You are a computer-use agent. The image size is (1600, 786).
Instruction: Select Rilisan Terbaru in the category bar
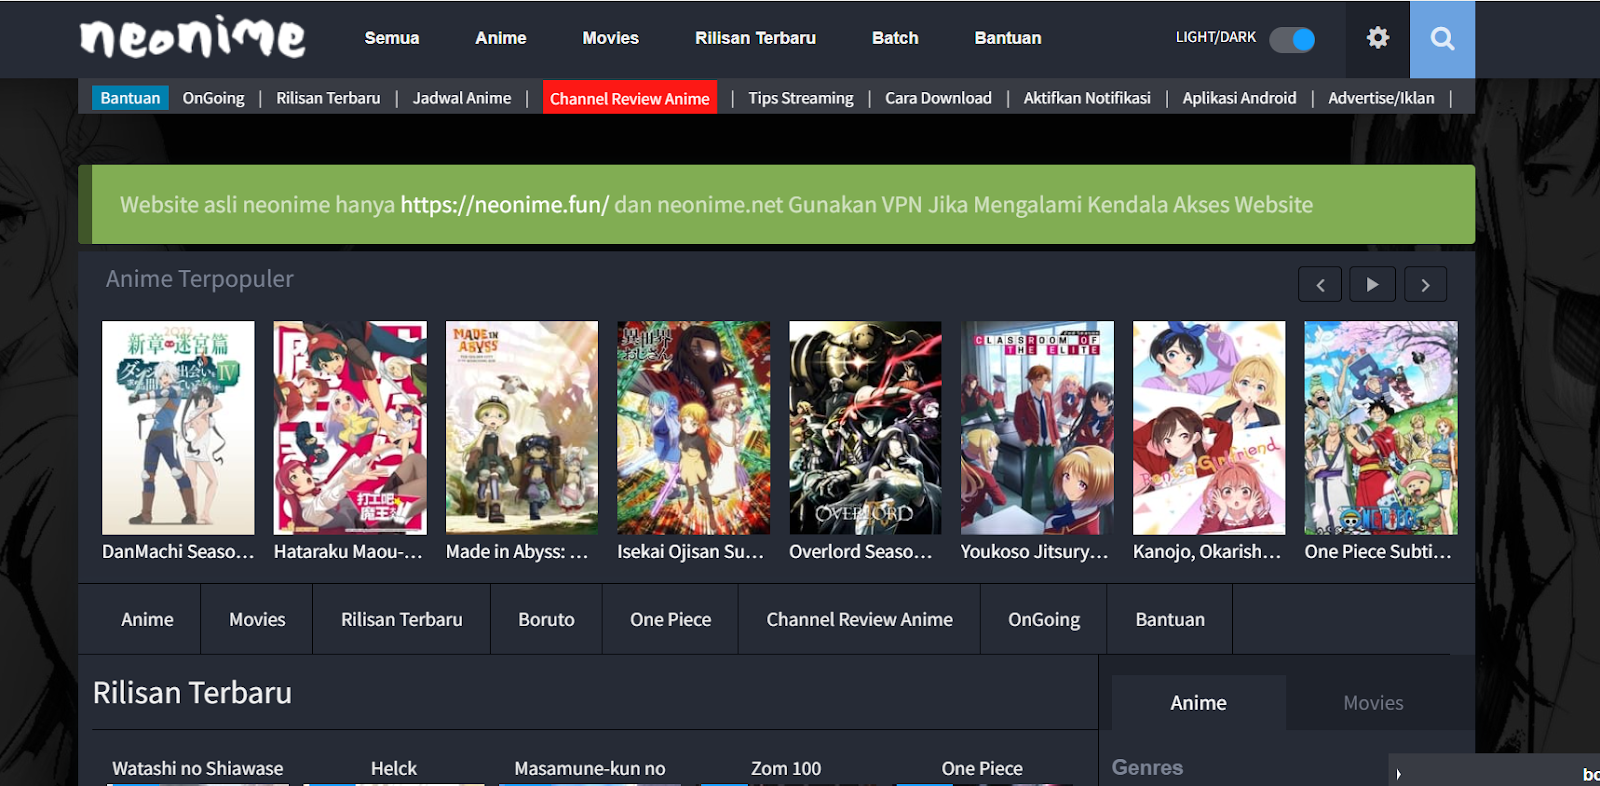(402, 620)
